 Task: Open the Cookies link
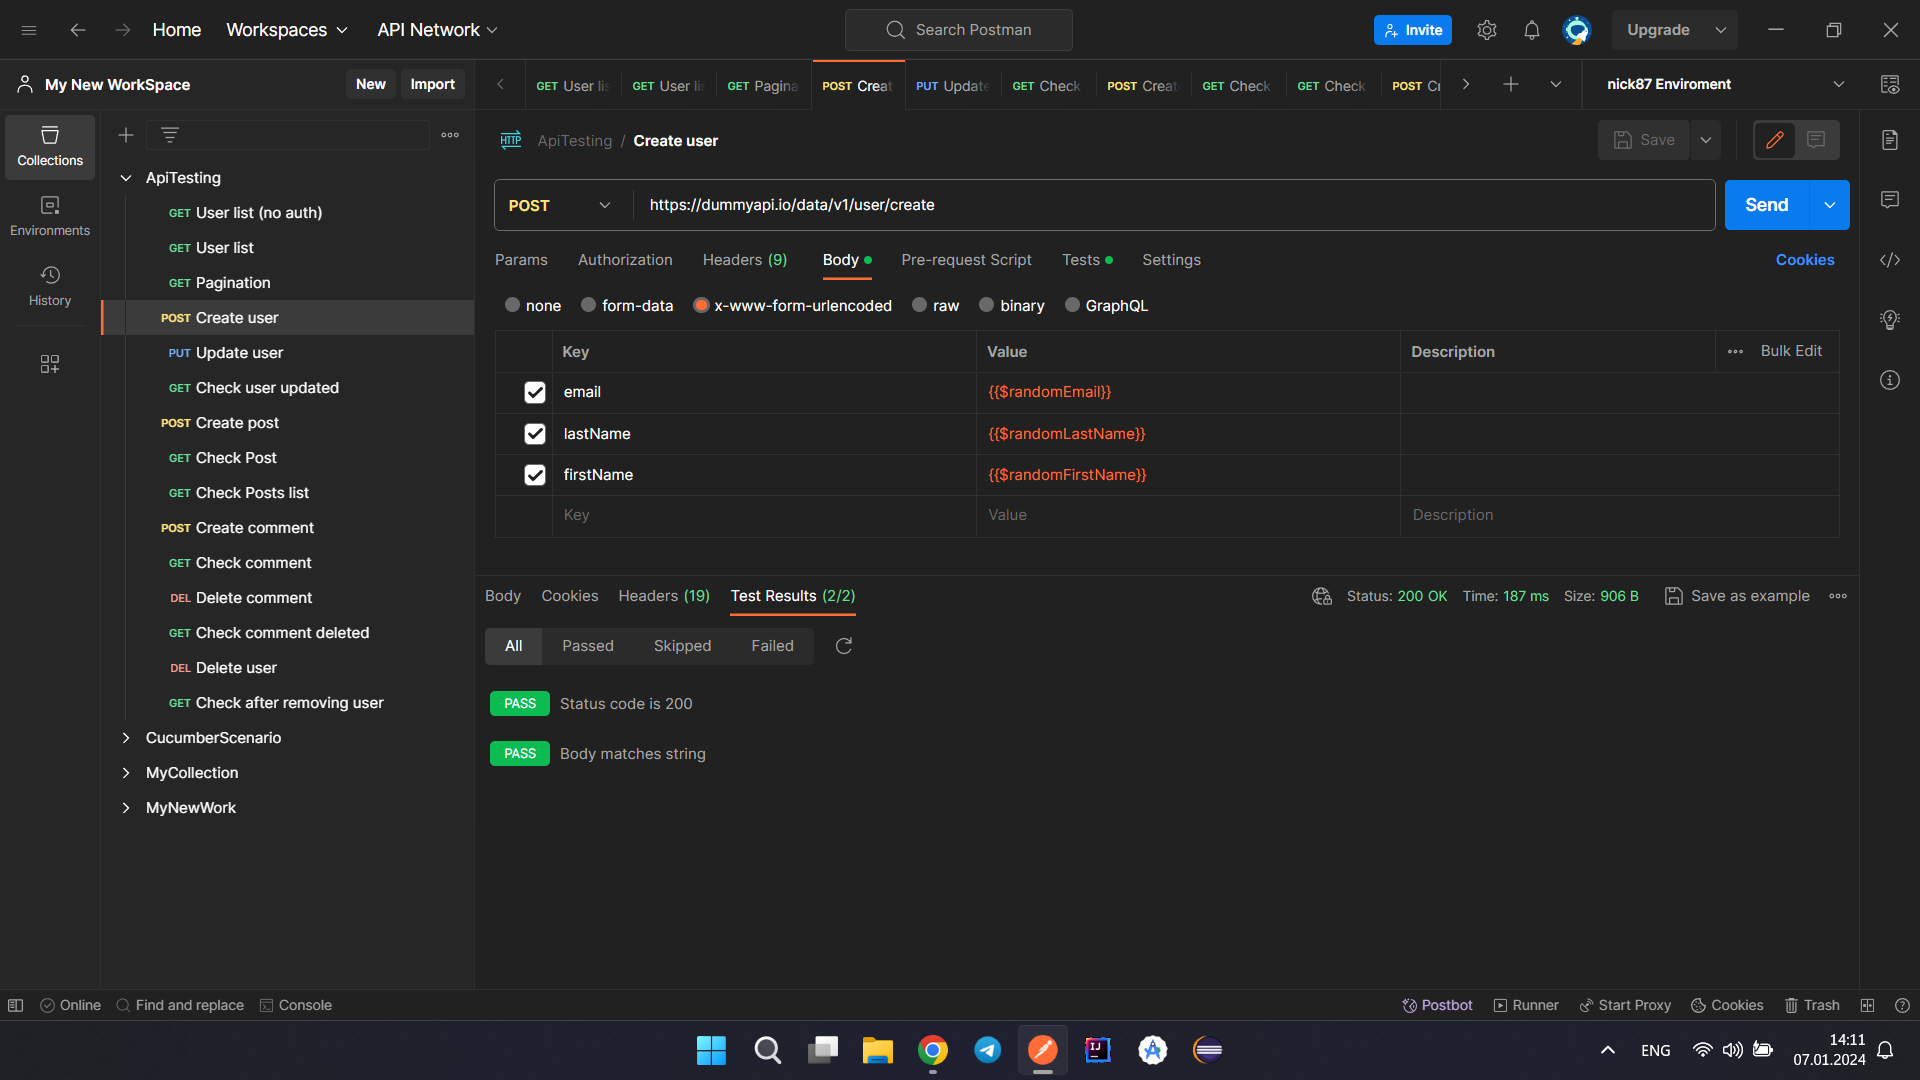point(1805,260)
